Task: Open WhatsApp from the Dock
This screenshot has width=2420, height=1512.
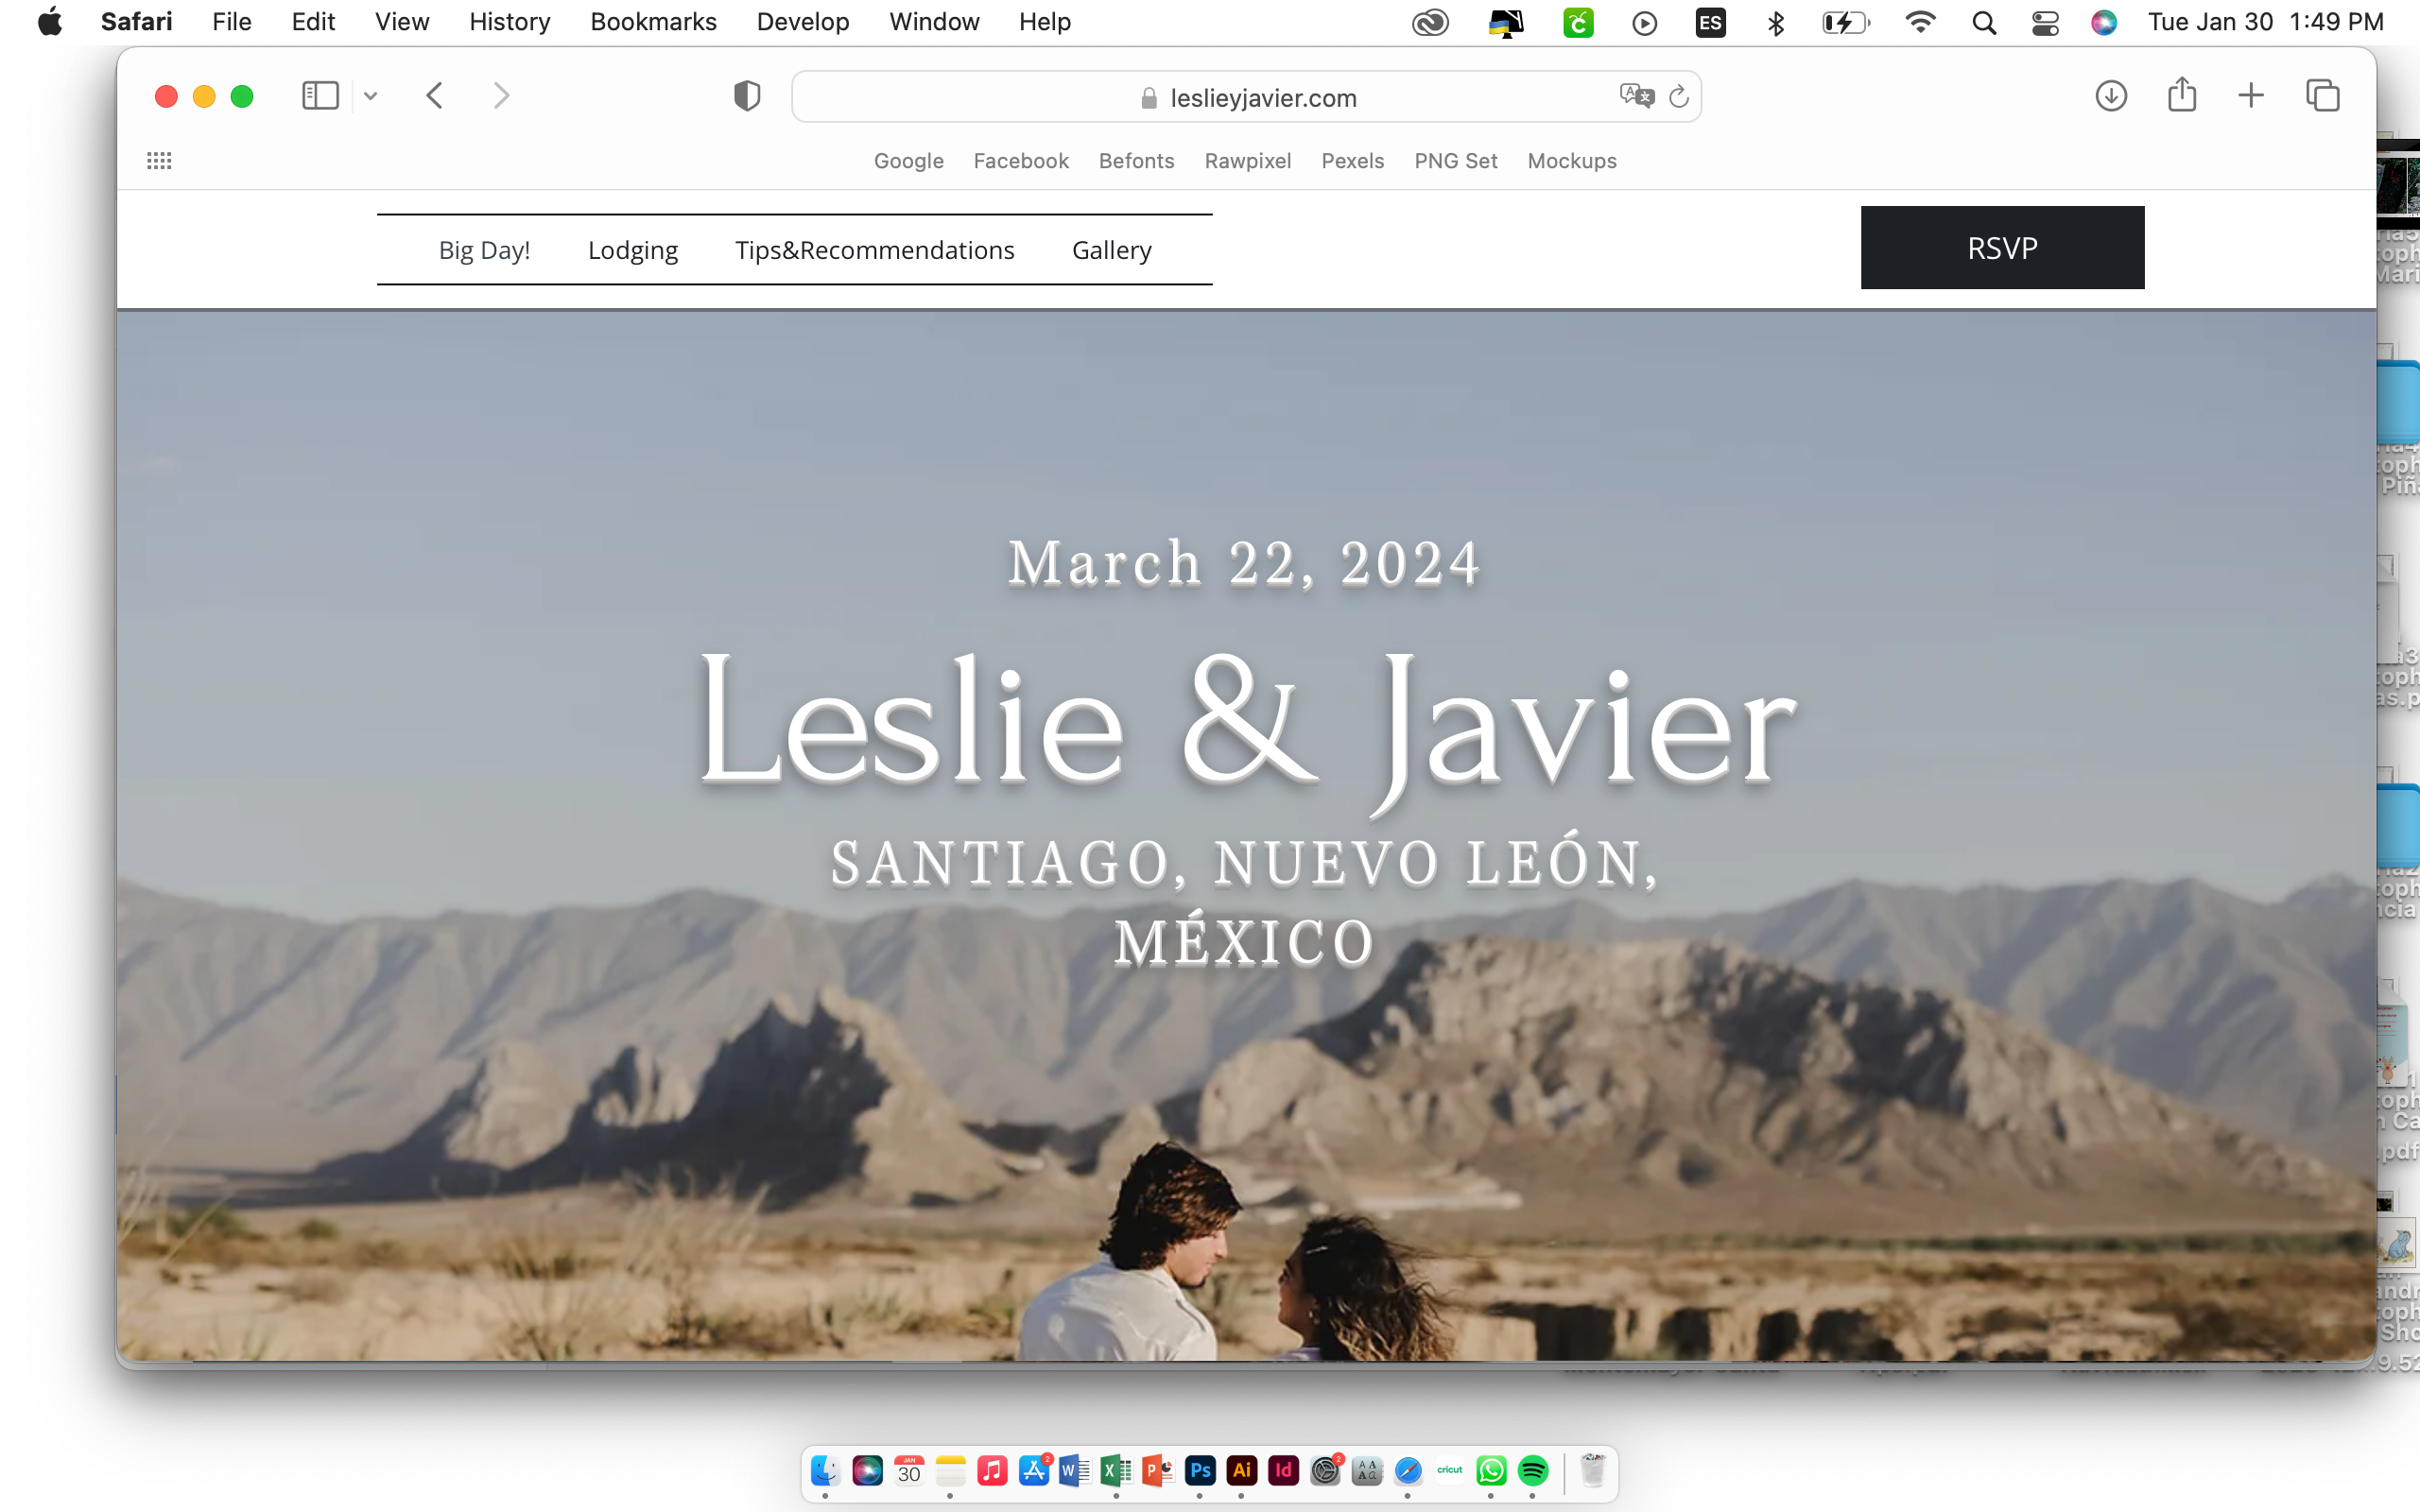Action: pos(1492,1470)
